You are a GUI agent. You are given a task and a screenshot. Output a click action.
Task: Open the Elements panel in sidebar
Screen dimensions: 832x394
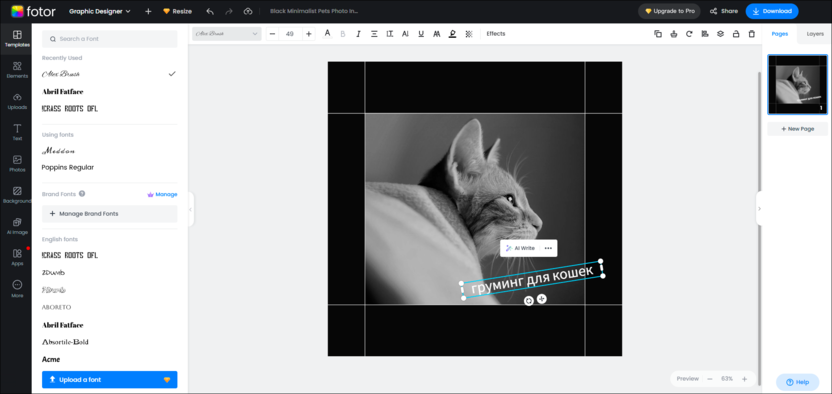pyautogui.click(x=17, y=70)
